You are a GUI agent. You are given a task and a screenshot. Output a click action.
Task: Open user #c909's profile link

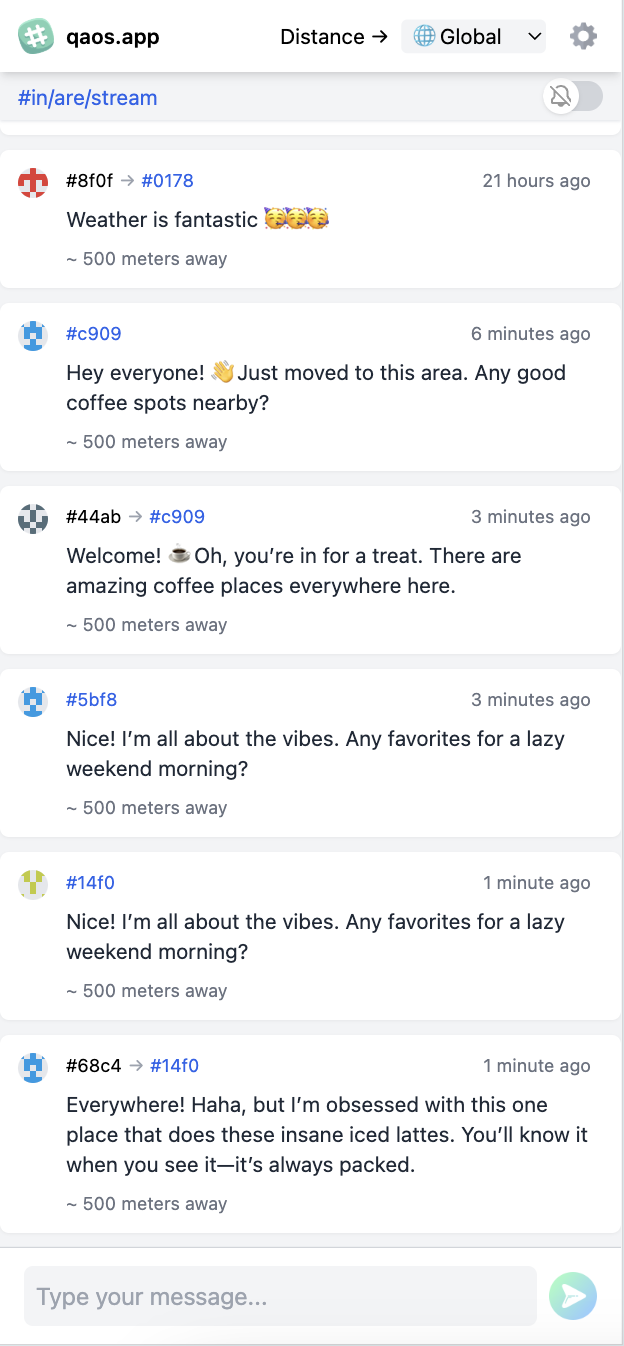tap(94, 334)
